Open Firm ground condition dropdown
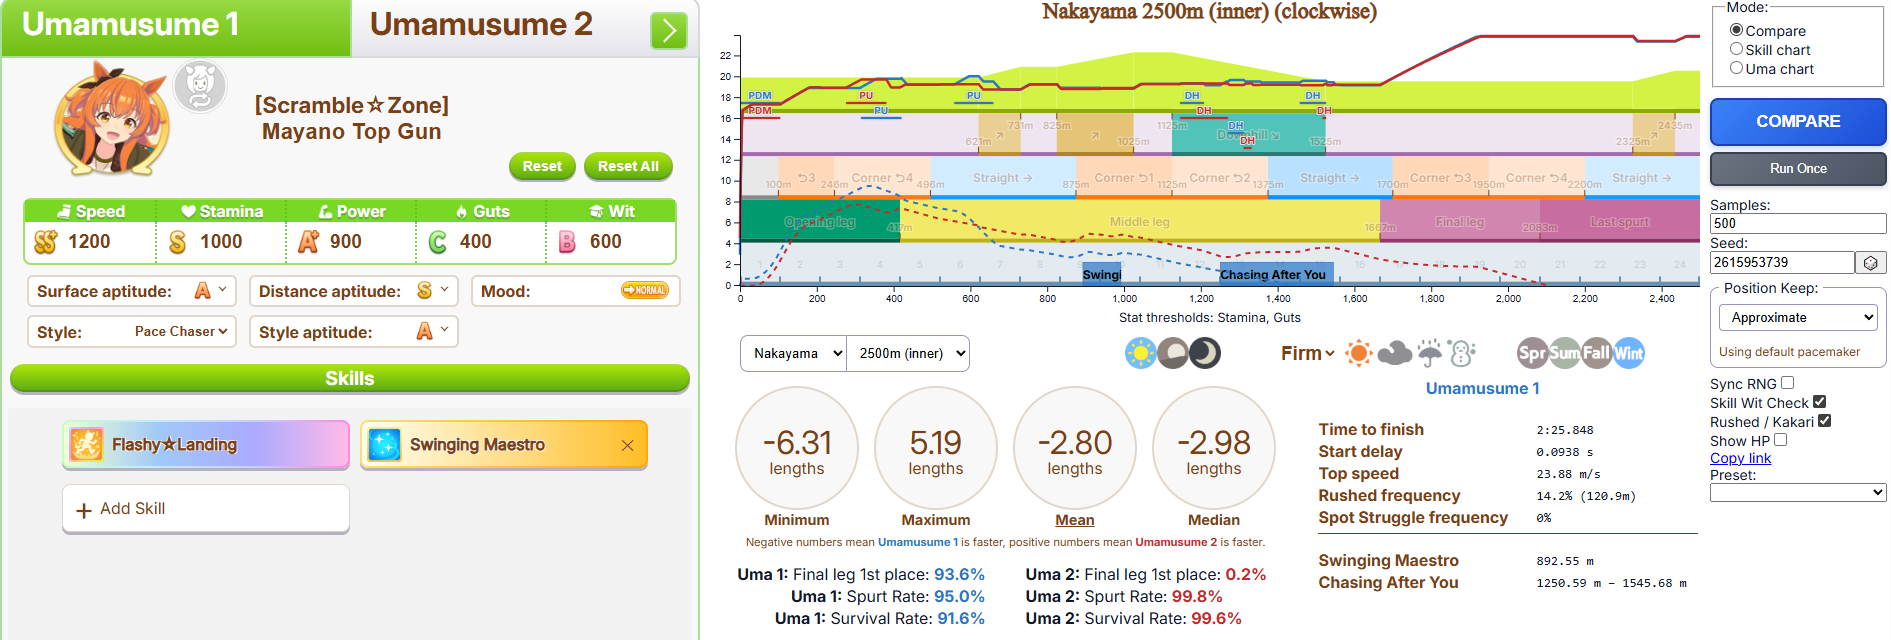 pyautogui.click(x=1307, y=353)
